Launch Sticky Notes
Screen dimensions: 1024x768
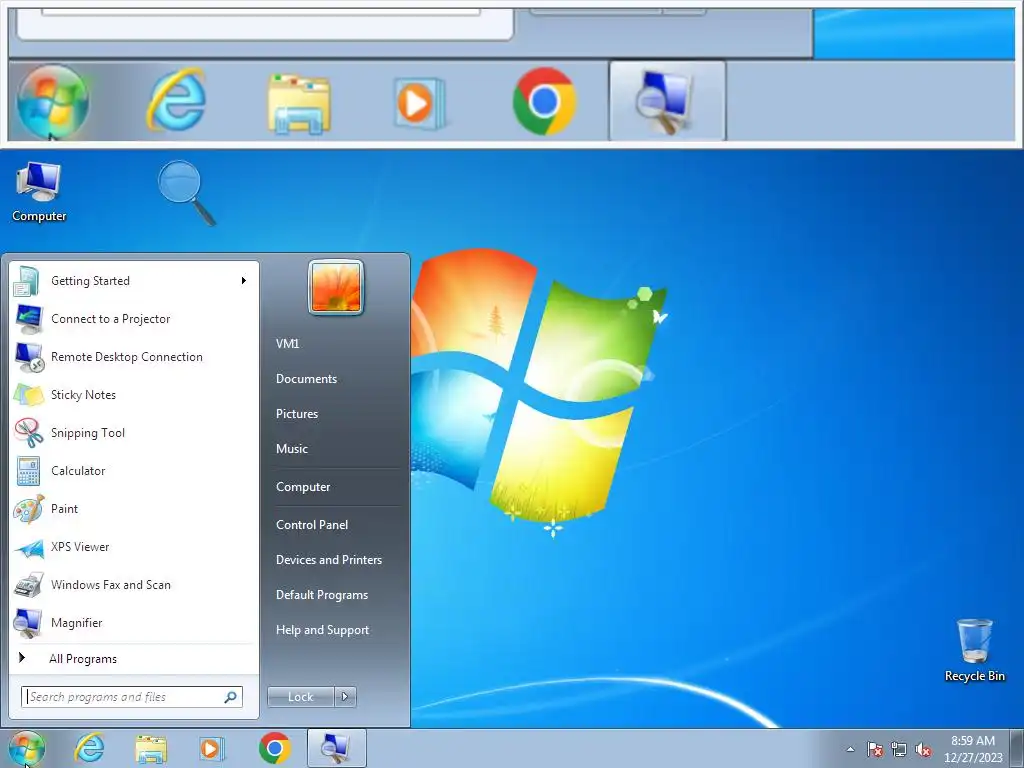tap(134, 394)
